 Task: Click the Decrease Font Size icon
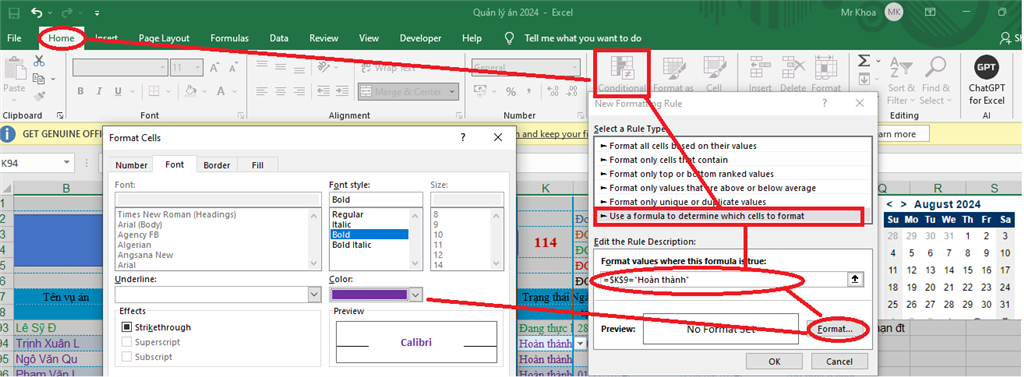(x=233, y=67)
